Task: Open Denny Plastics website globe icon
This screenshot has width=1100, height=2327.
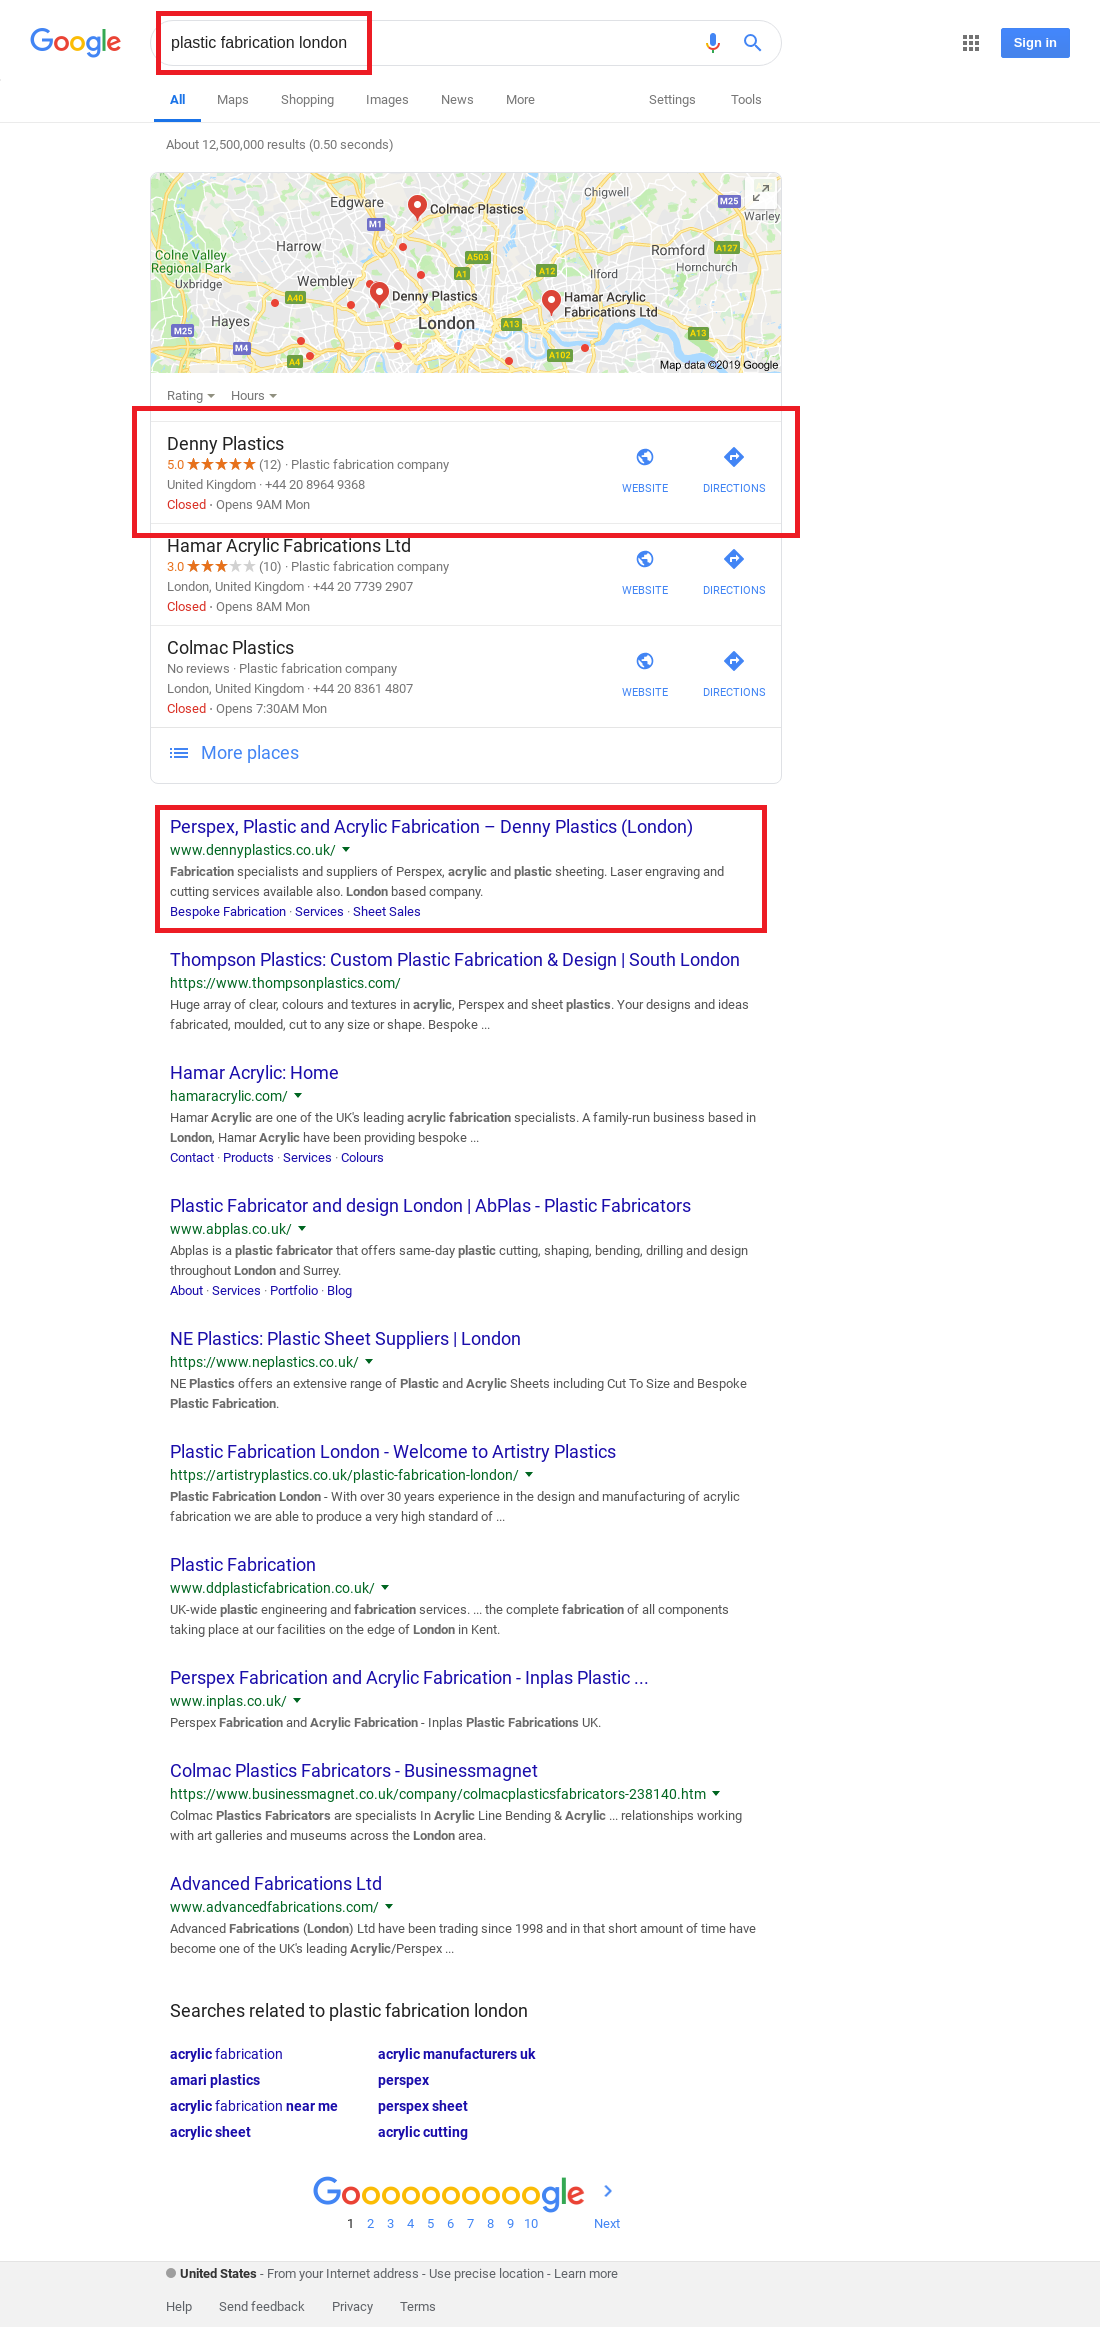Action: 645,458
